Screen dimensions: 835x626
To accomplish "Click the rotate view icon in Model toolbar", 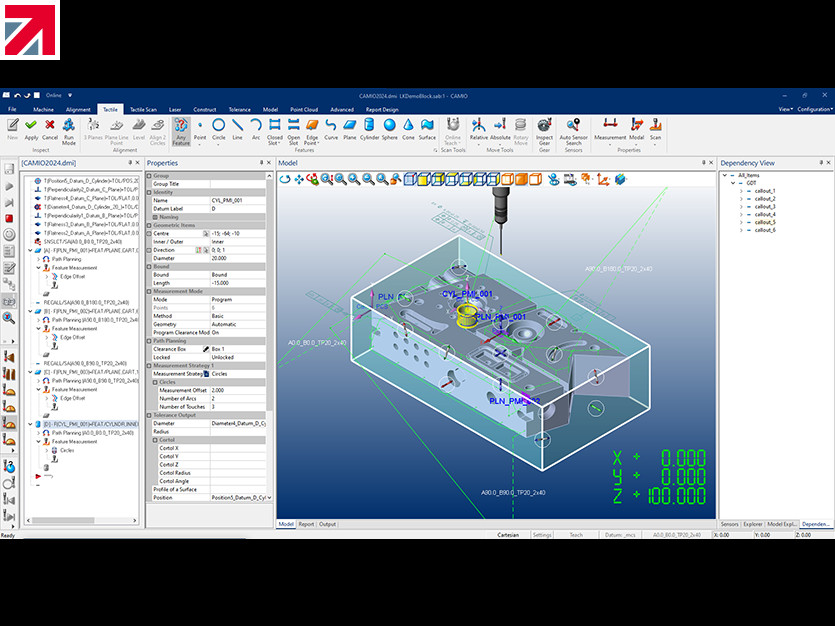I will click(x=285, y=179).
